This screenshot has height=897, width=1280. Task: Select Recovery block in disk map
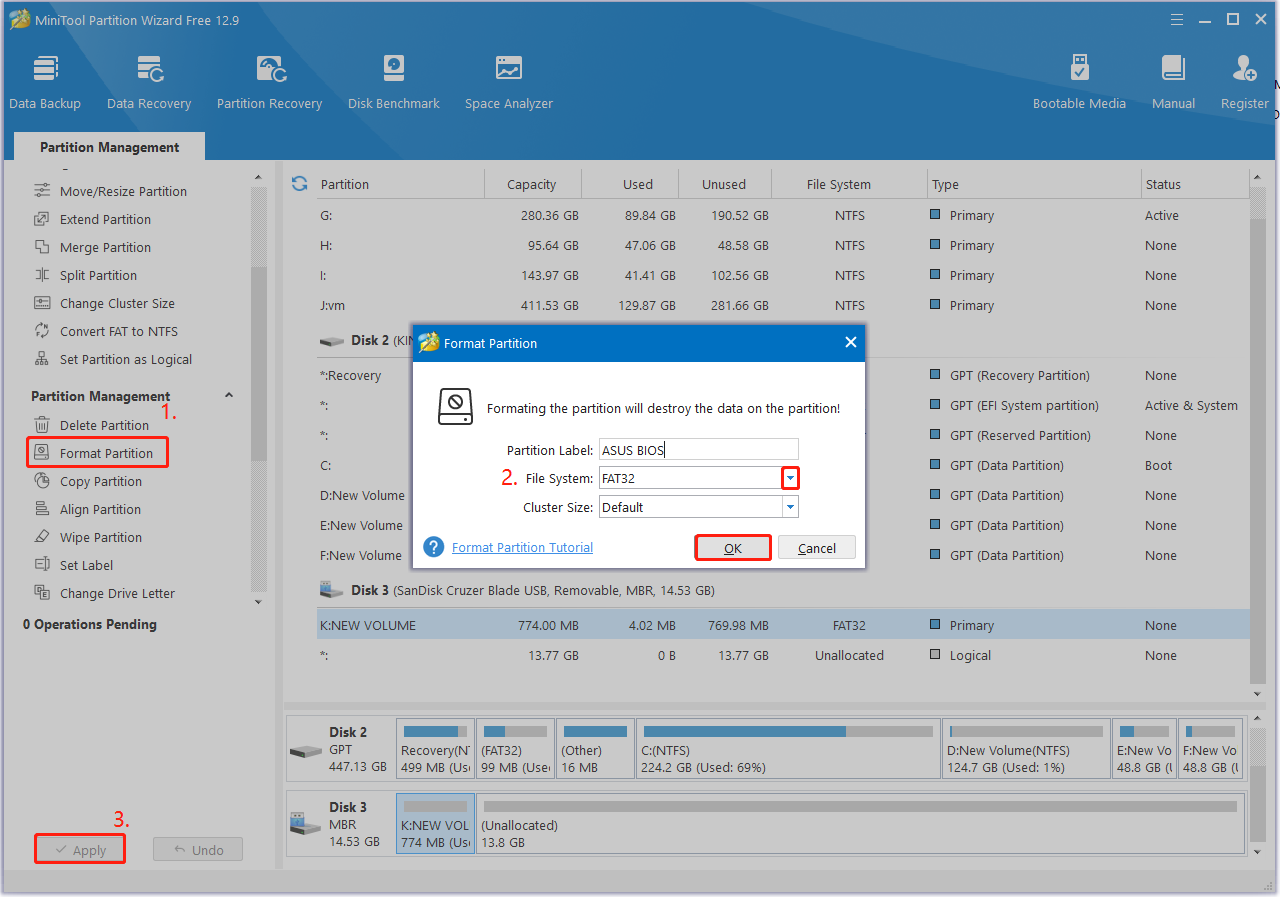(434, 748)
